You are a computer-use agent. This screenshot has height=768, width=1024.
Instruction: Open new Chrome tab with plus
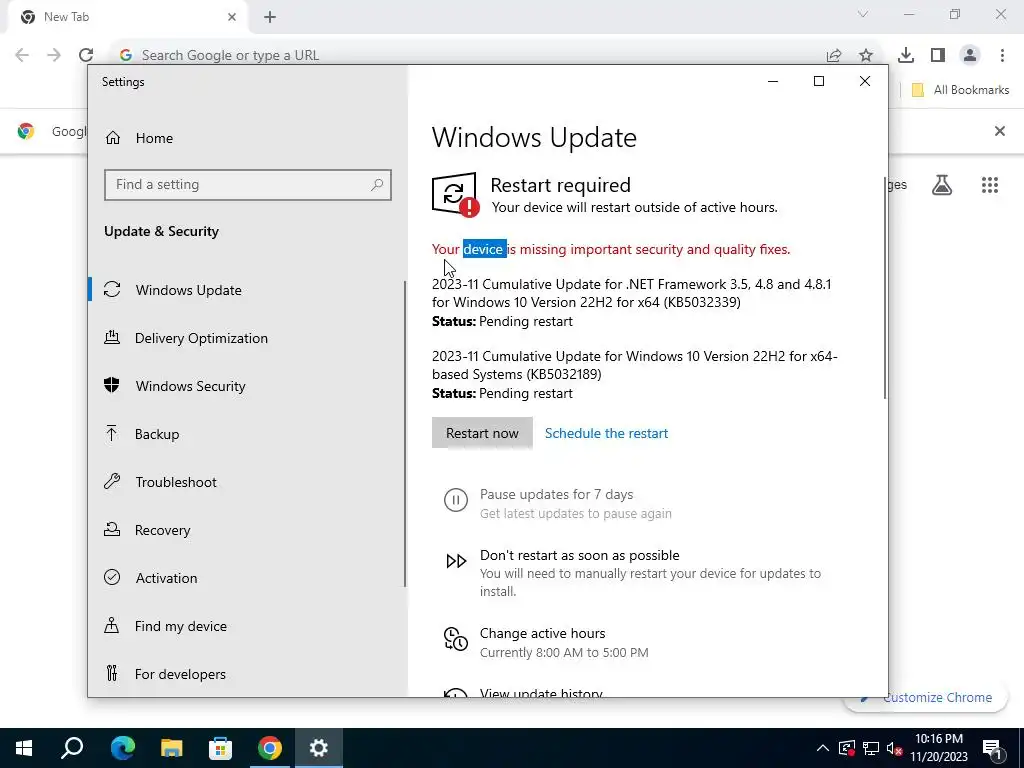270,17
